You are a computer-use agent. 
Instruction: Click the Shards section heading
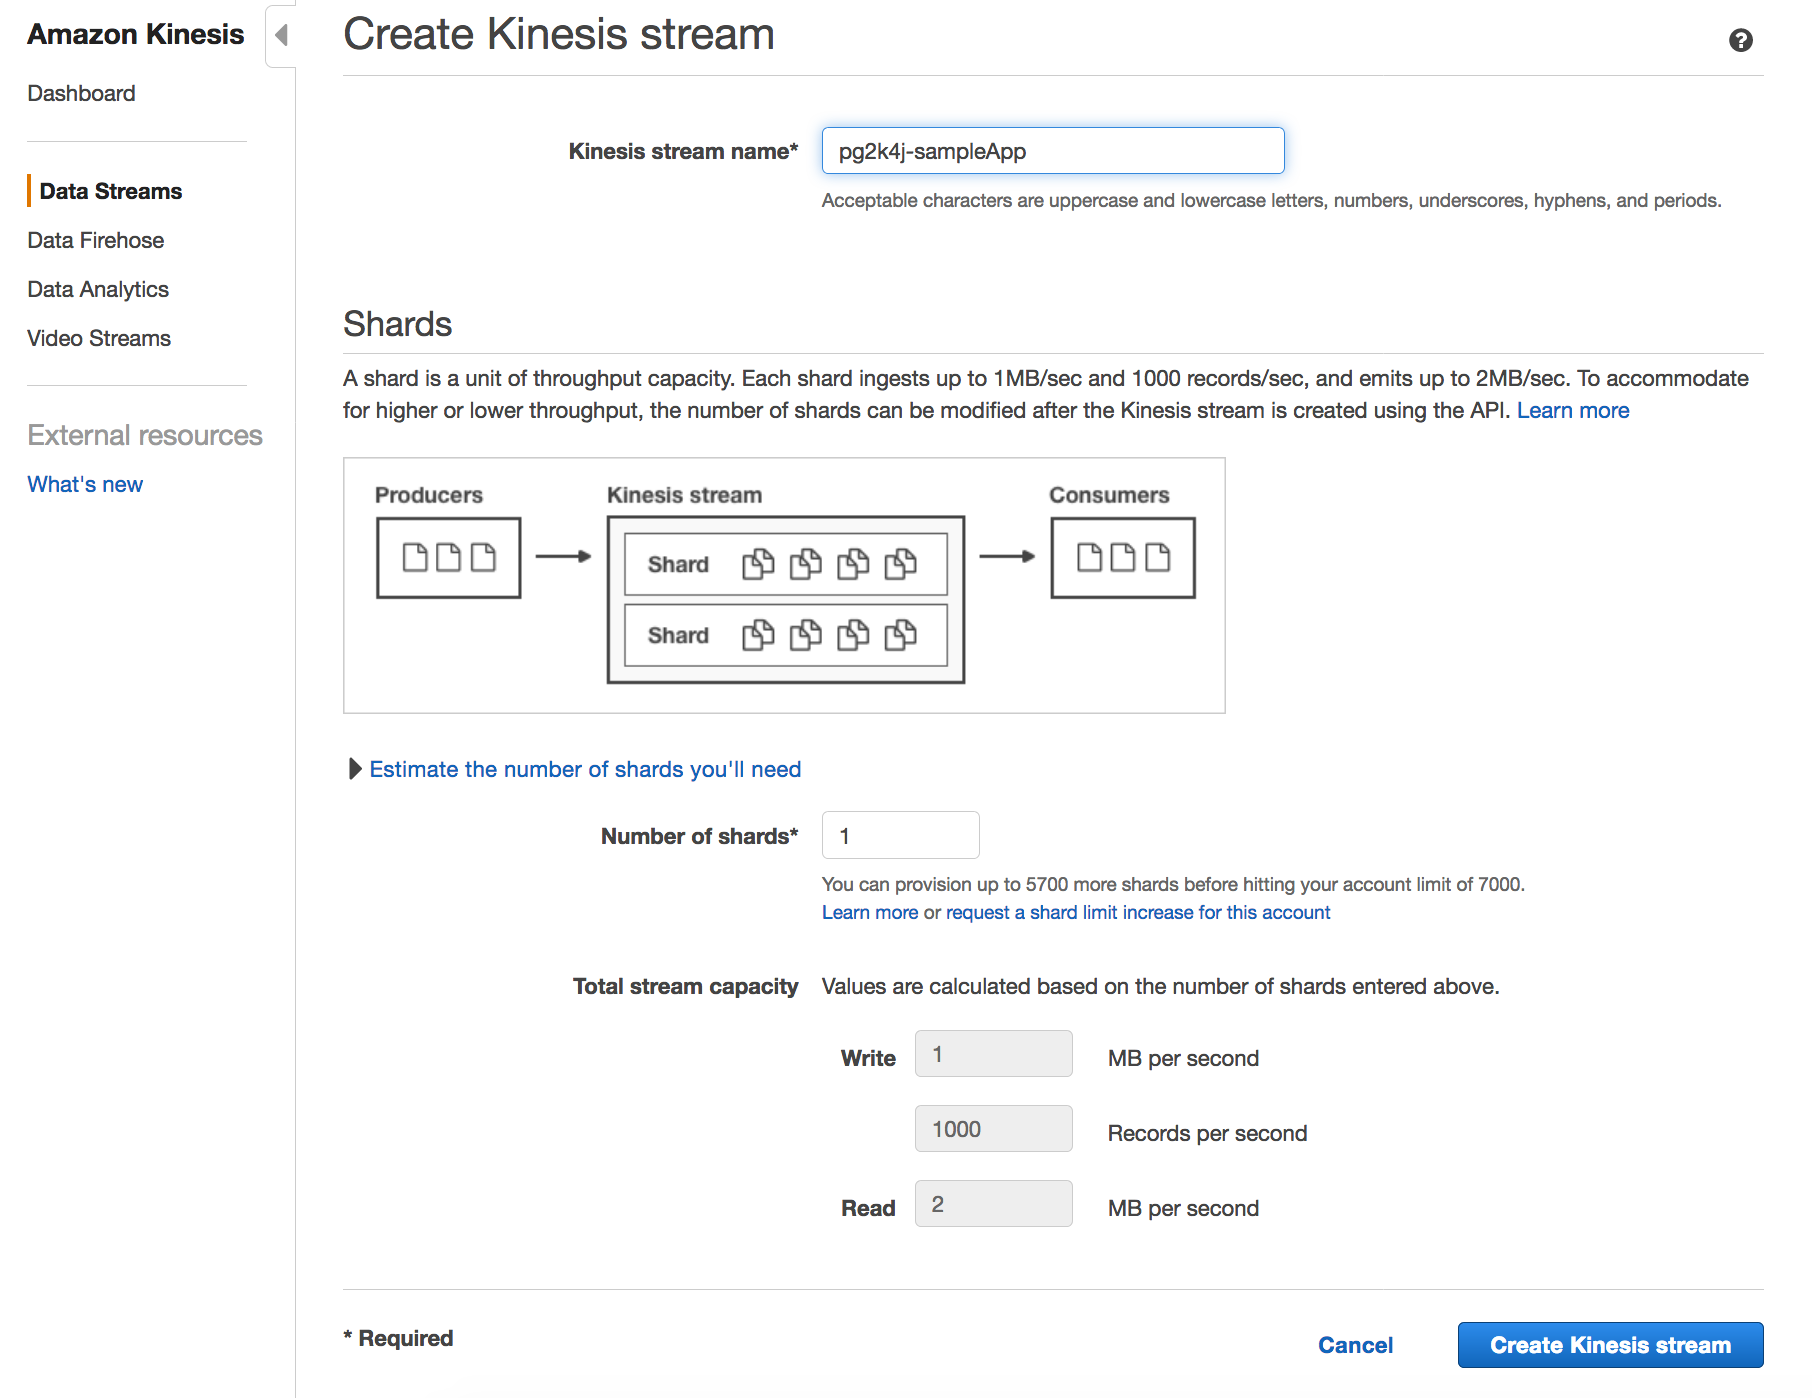click(x=398, y=324)
